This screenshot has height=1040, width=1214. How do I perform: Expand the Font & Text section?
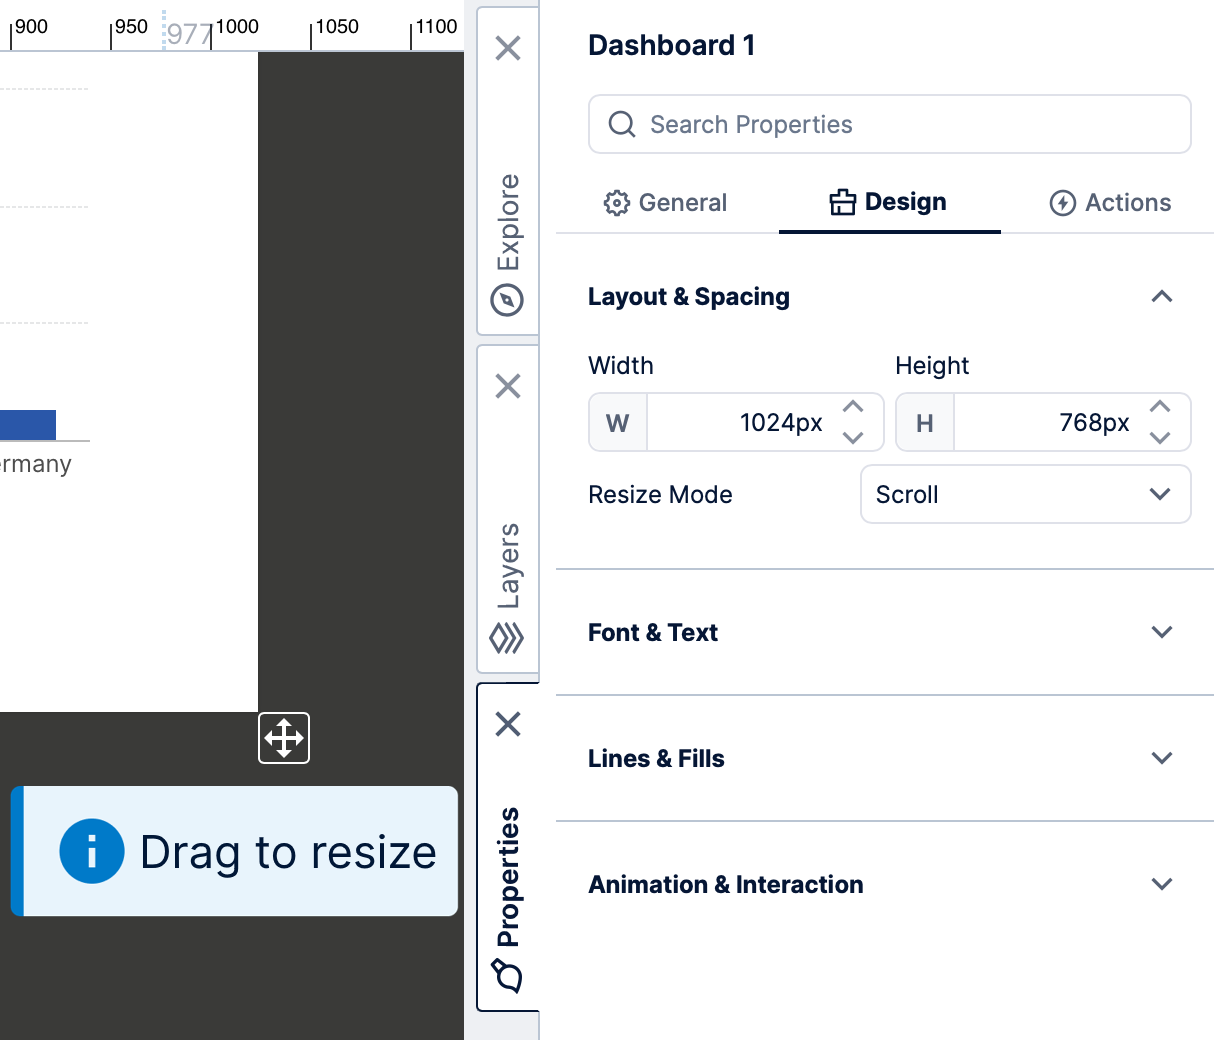1161,633
